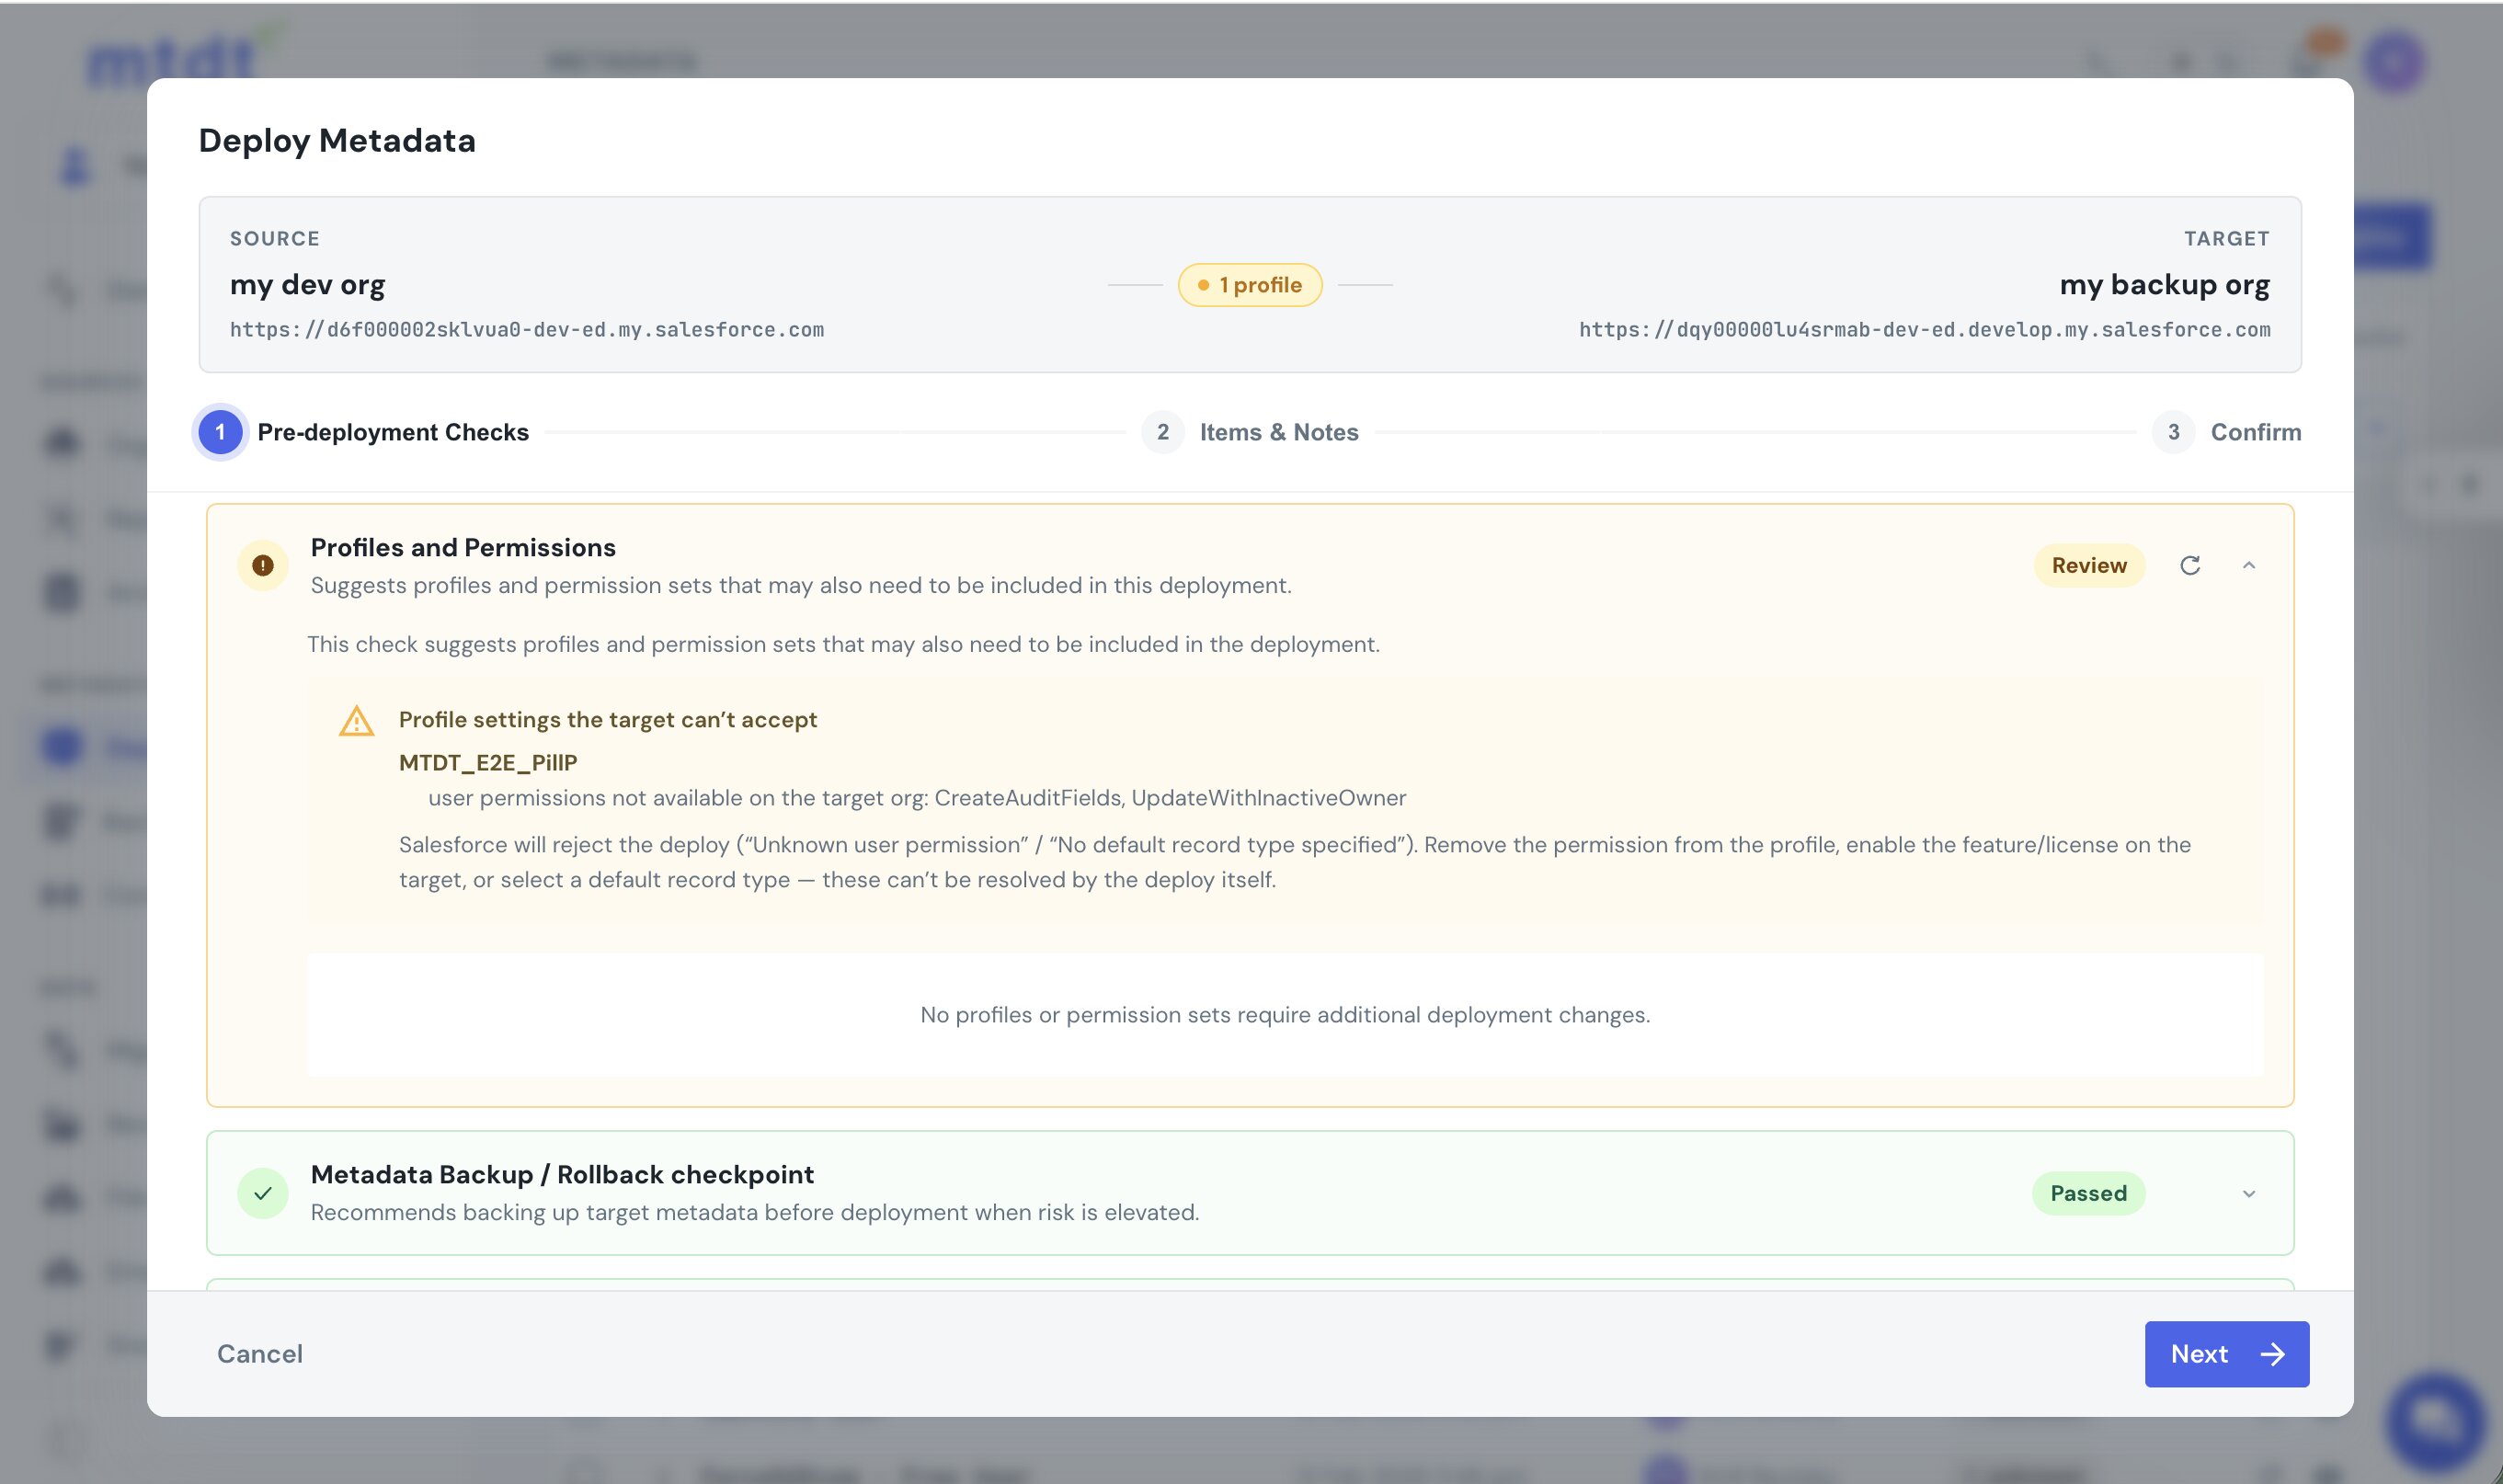Click the triangle warning icon beside Profile settings
This screenshot has height=1484, width=2503.
coord(356,720)
